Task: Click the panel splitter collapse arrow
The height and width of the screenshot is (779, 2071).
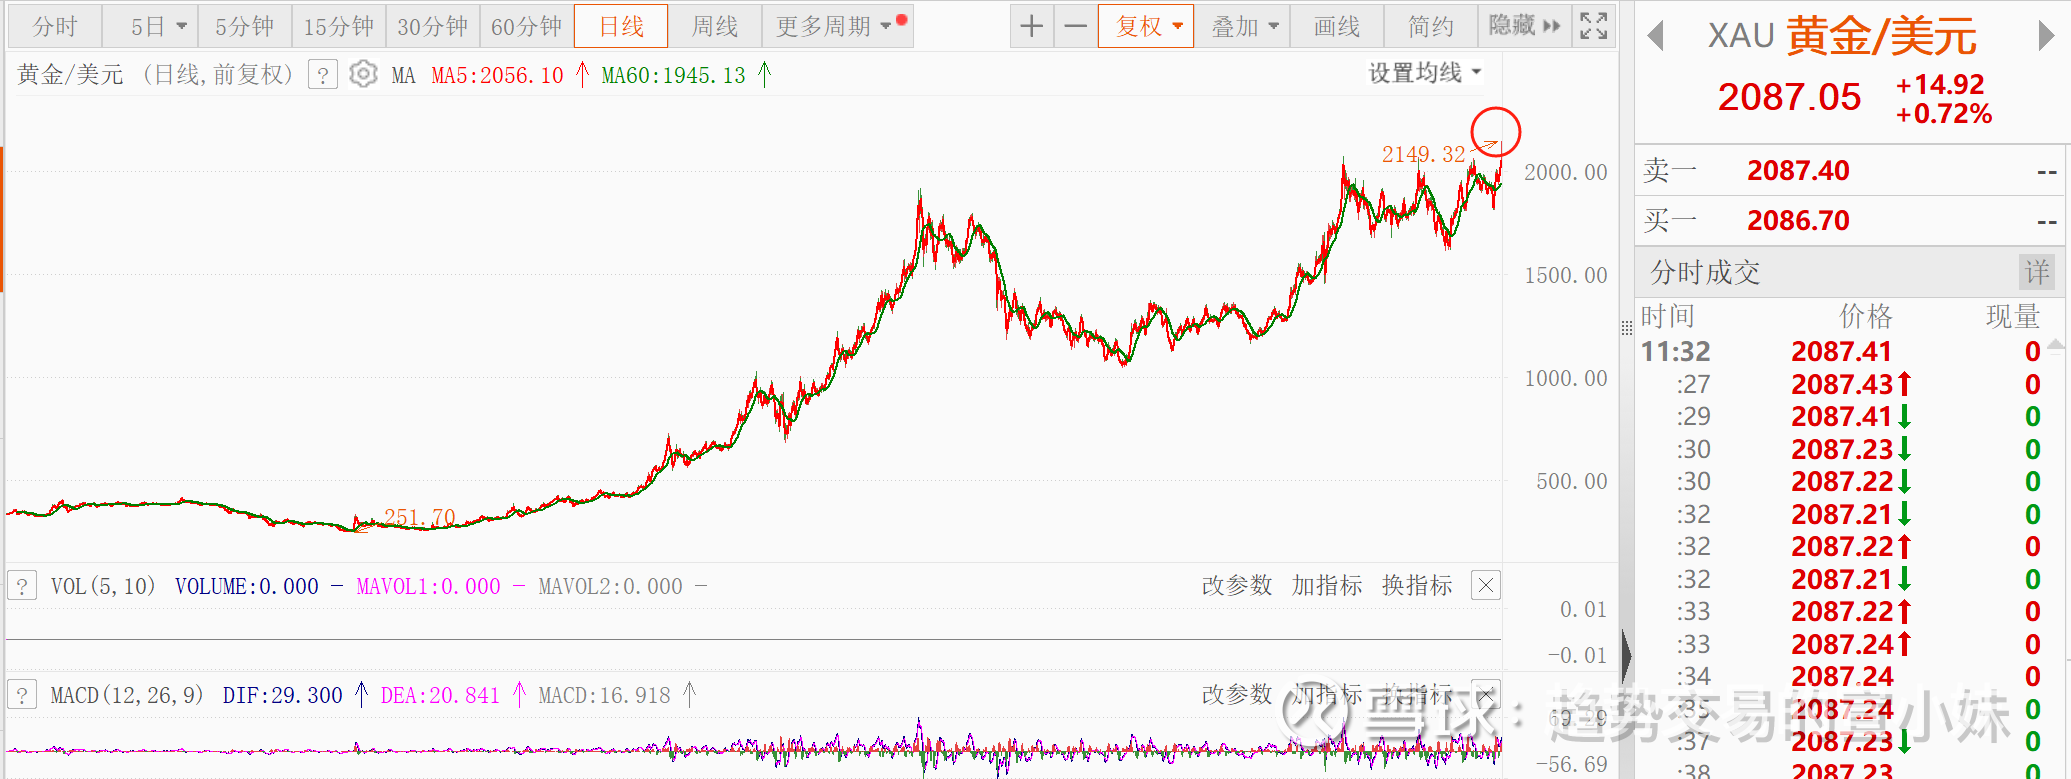Action: pos(1626,656)
